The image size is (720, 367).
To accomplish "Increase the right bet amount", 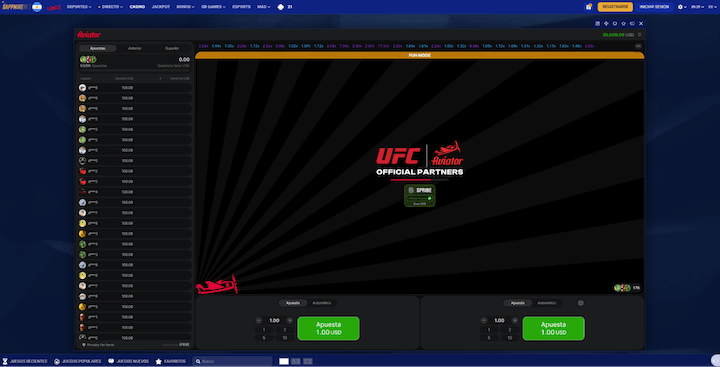I will click(515, 320).
